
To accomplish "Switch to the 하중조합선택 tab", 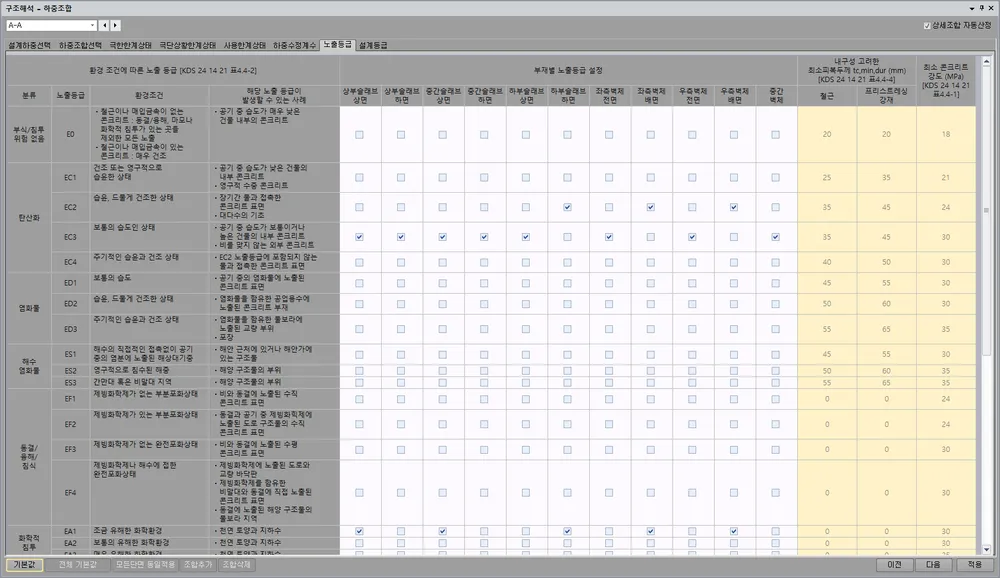I will coord(80,45).
